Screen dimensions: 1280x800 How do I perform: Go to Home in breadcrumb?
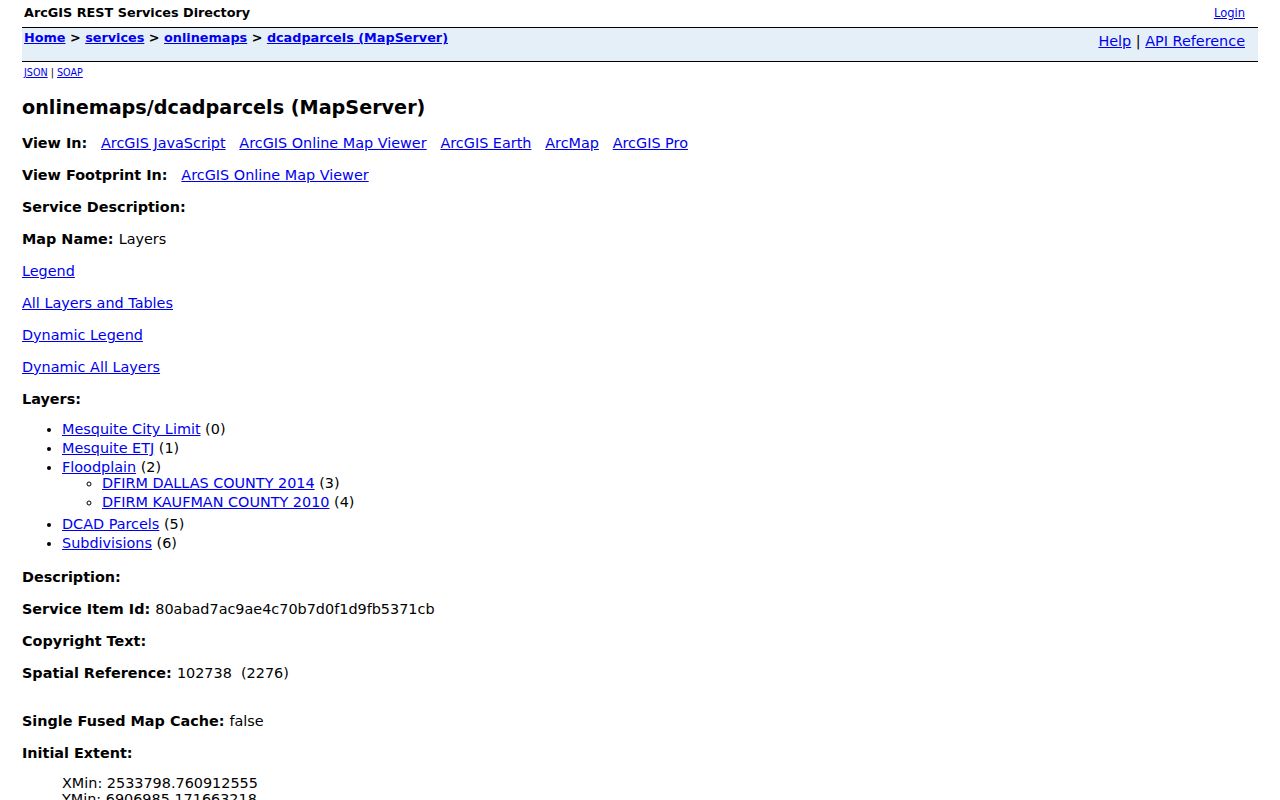pyautogui.click(x=45, y=38)
